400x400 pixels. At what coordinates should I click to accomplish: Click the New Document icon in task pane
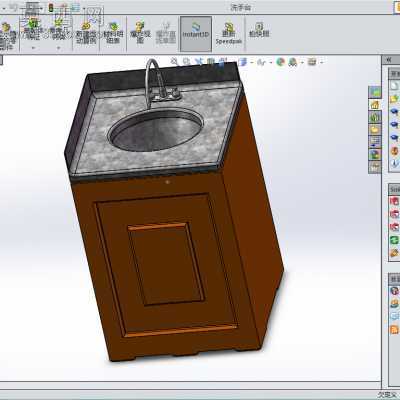(x=395, y=86)
